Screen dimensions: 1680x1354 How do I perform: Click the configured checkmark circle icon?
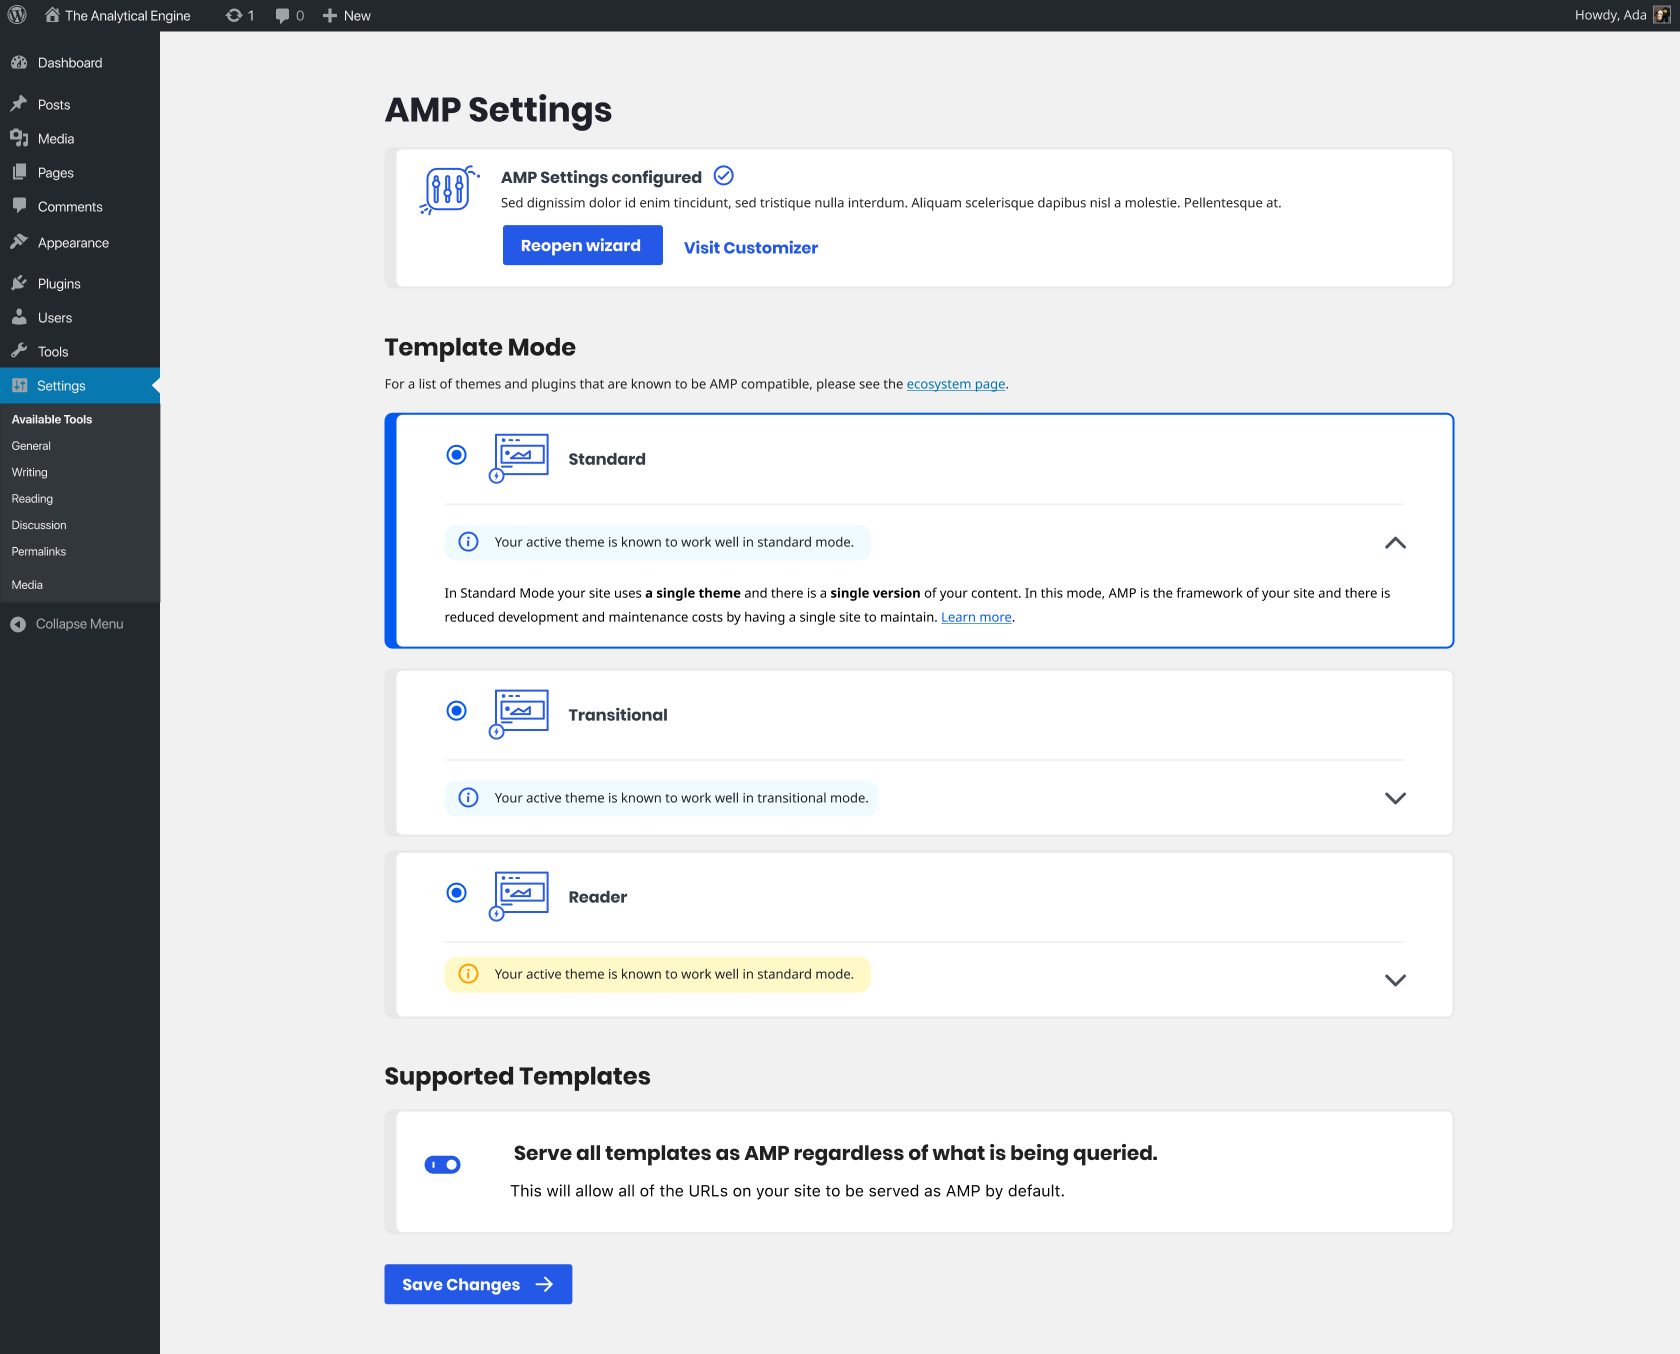click(724, 176)
